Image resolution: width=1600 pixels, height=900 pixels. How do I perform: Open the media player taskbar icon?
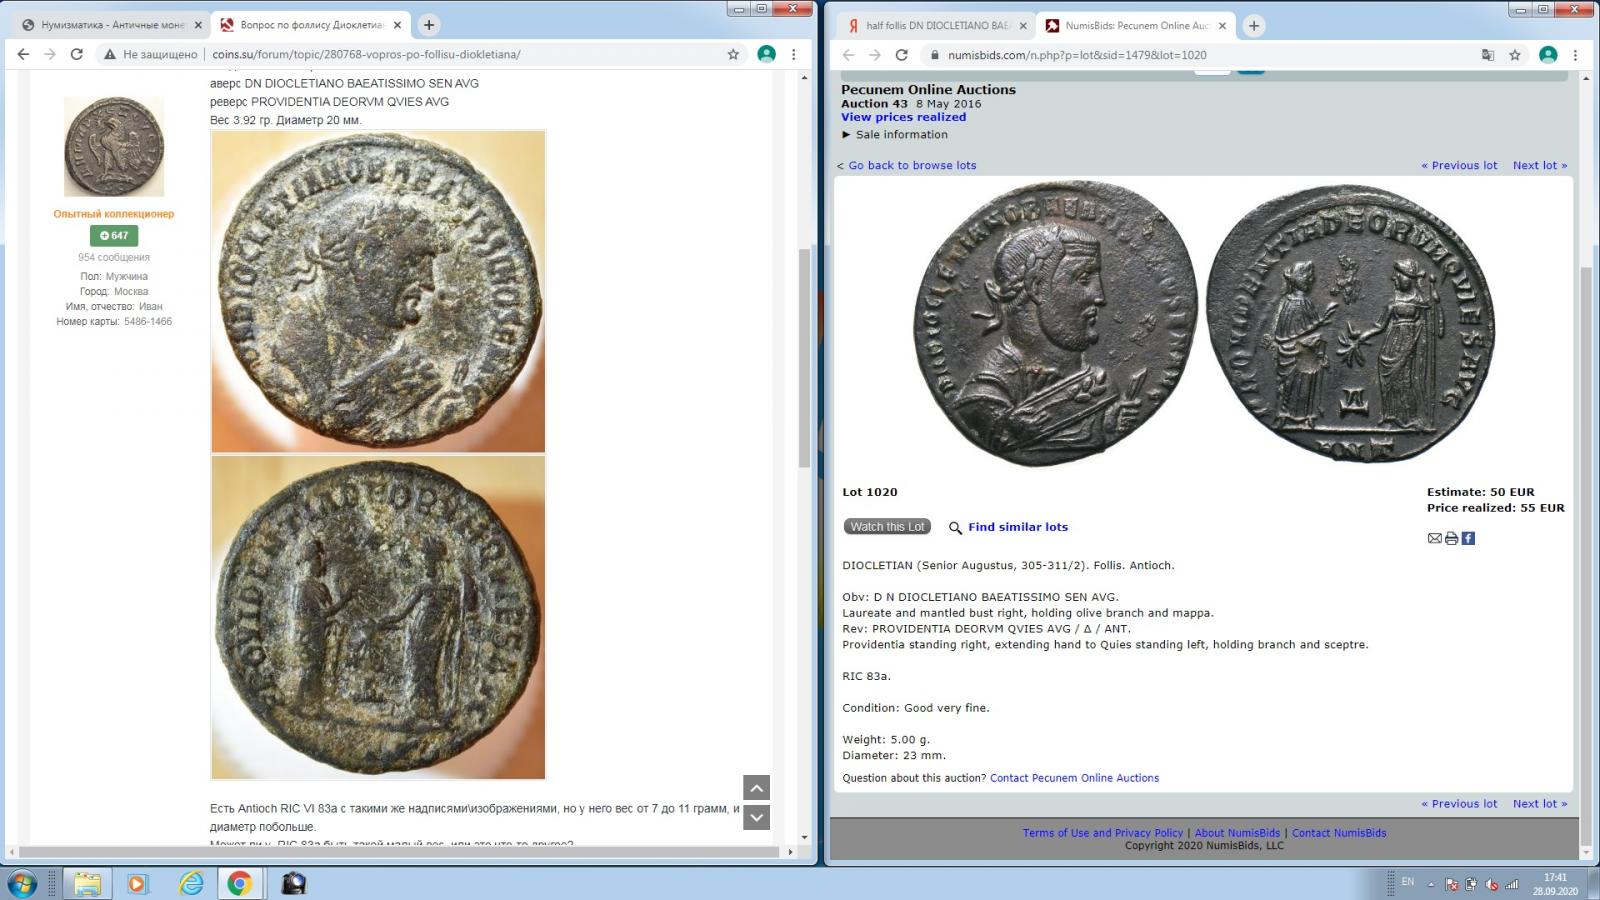(138, 884)
